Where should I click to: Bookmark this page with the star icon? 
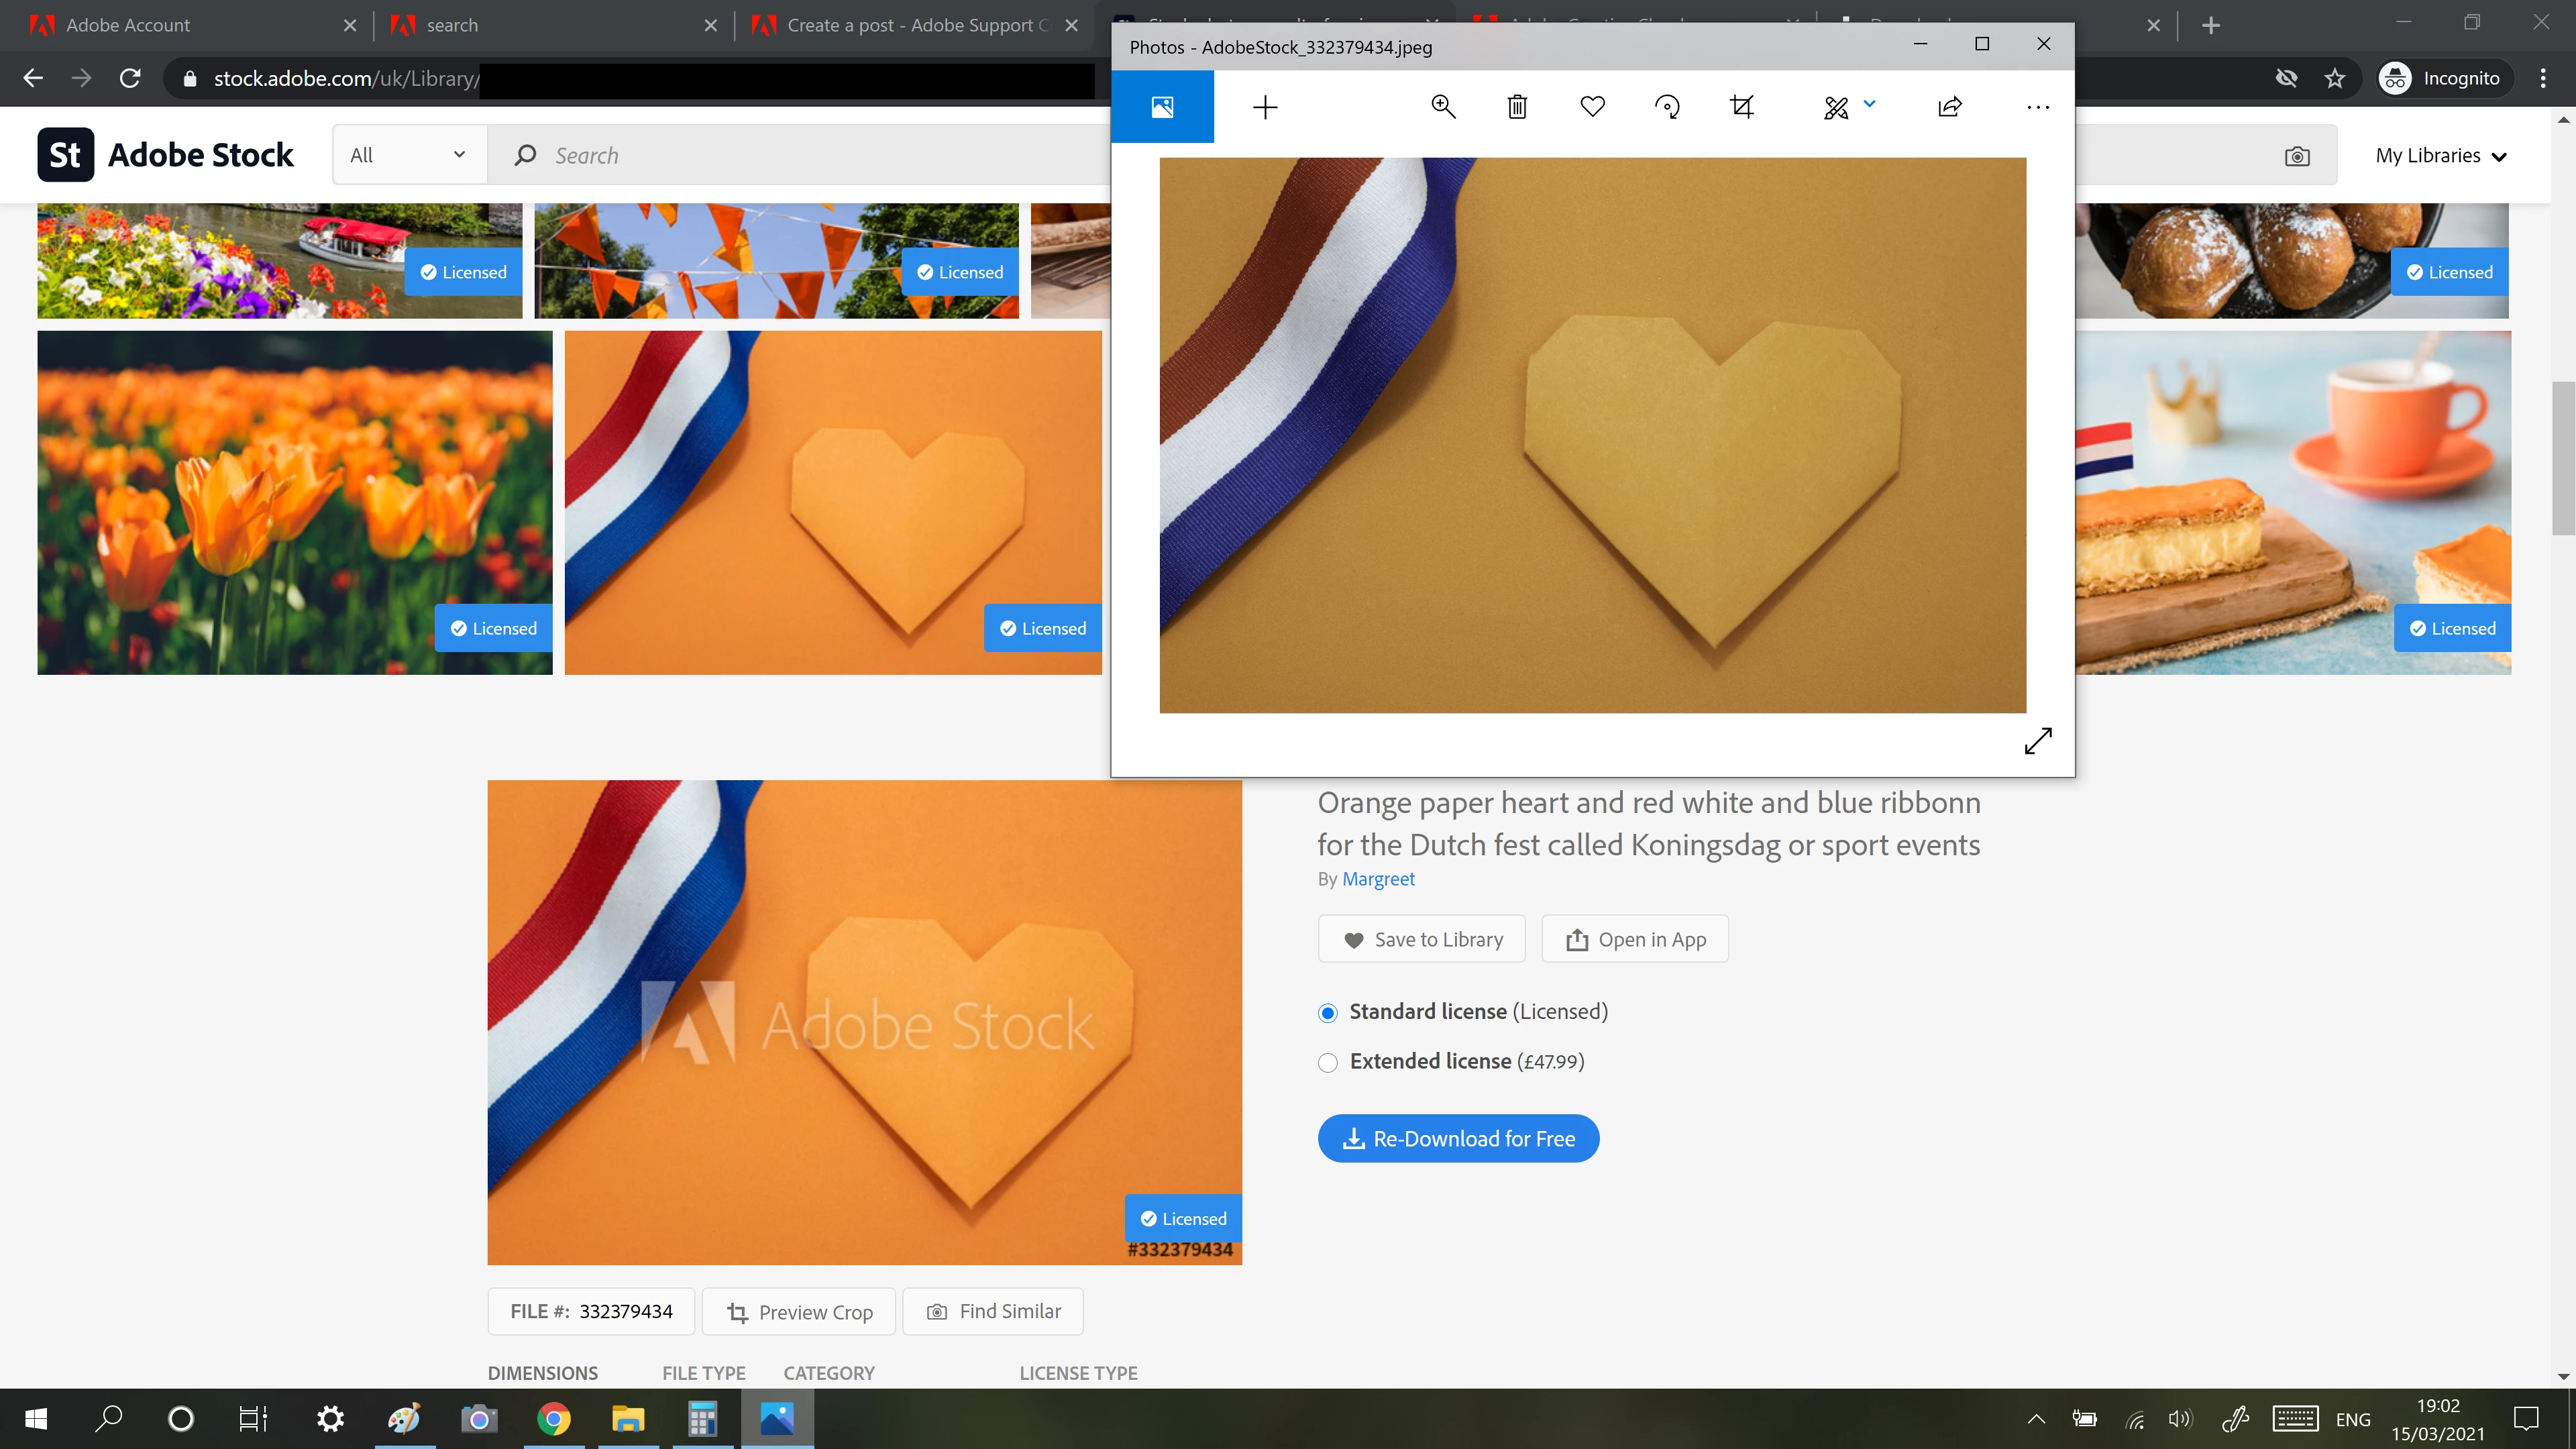pyautogui.click(x=2334, y=78)
